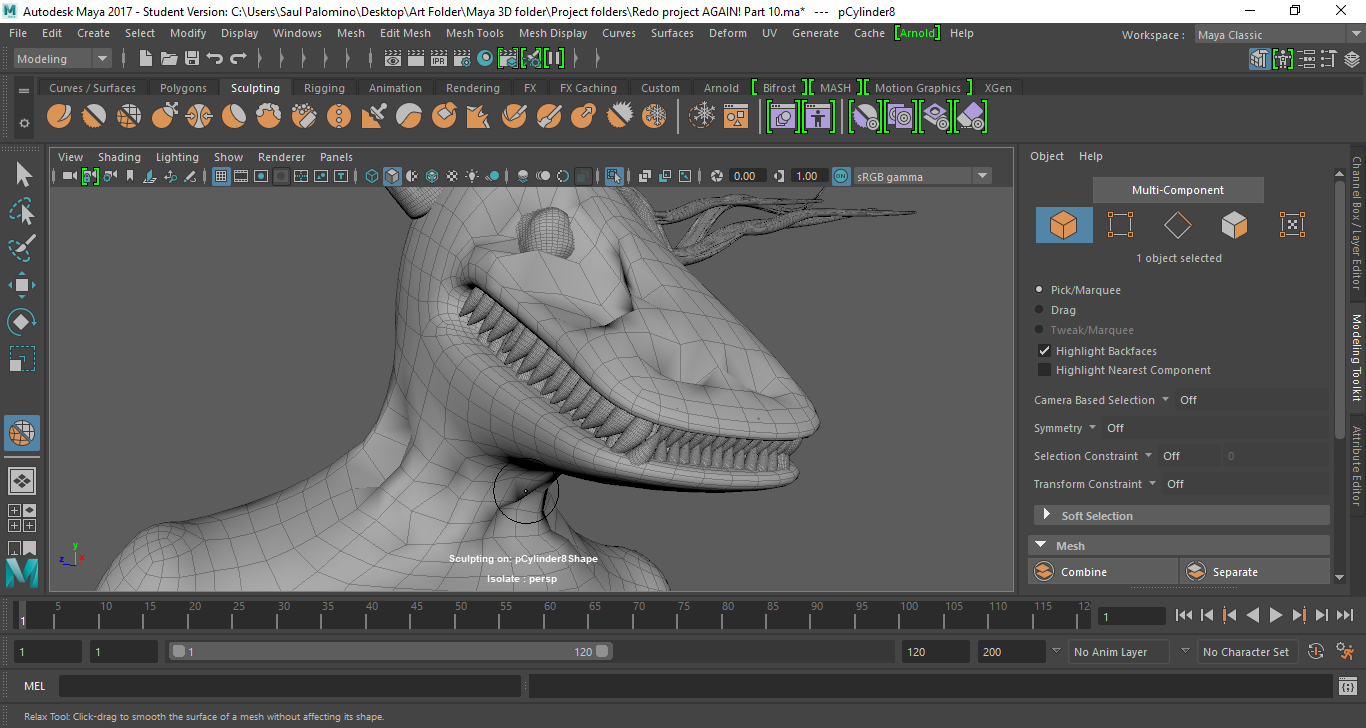The image size is (1366, 728).
Task: Click the Multi-Component button
Action: point(1177,190)
